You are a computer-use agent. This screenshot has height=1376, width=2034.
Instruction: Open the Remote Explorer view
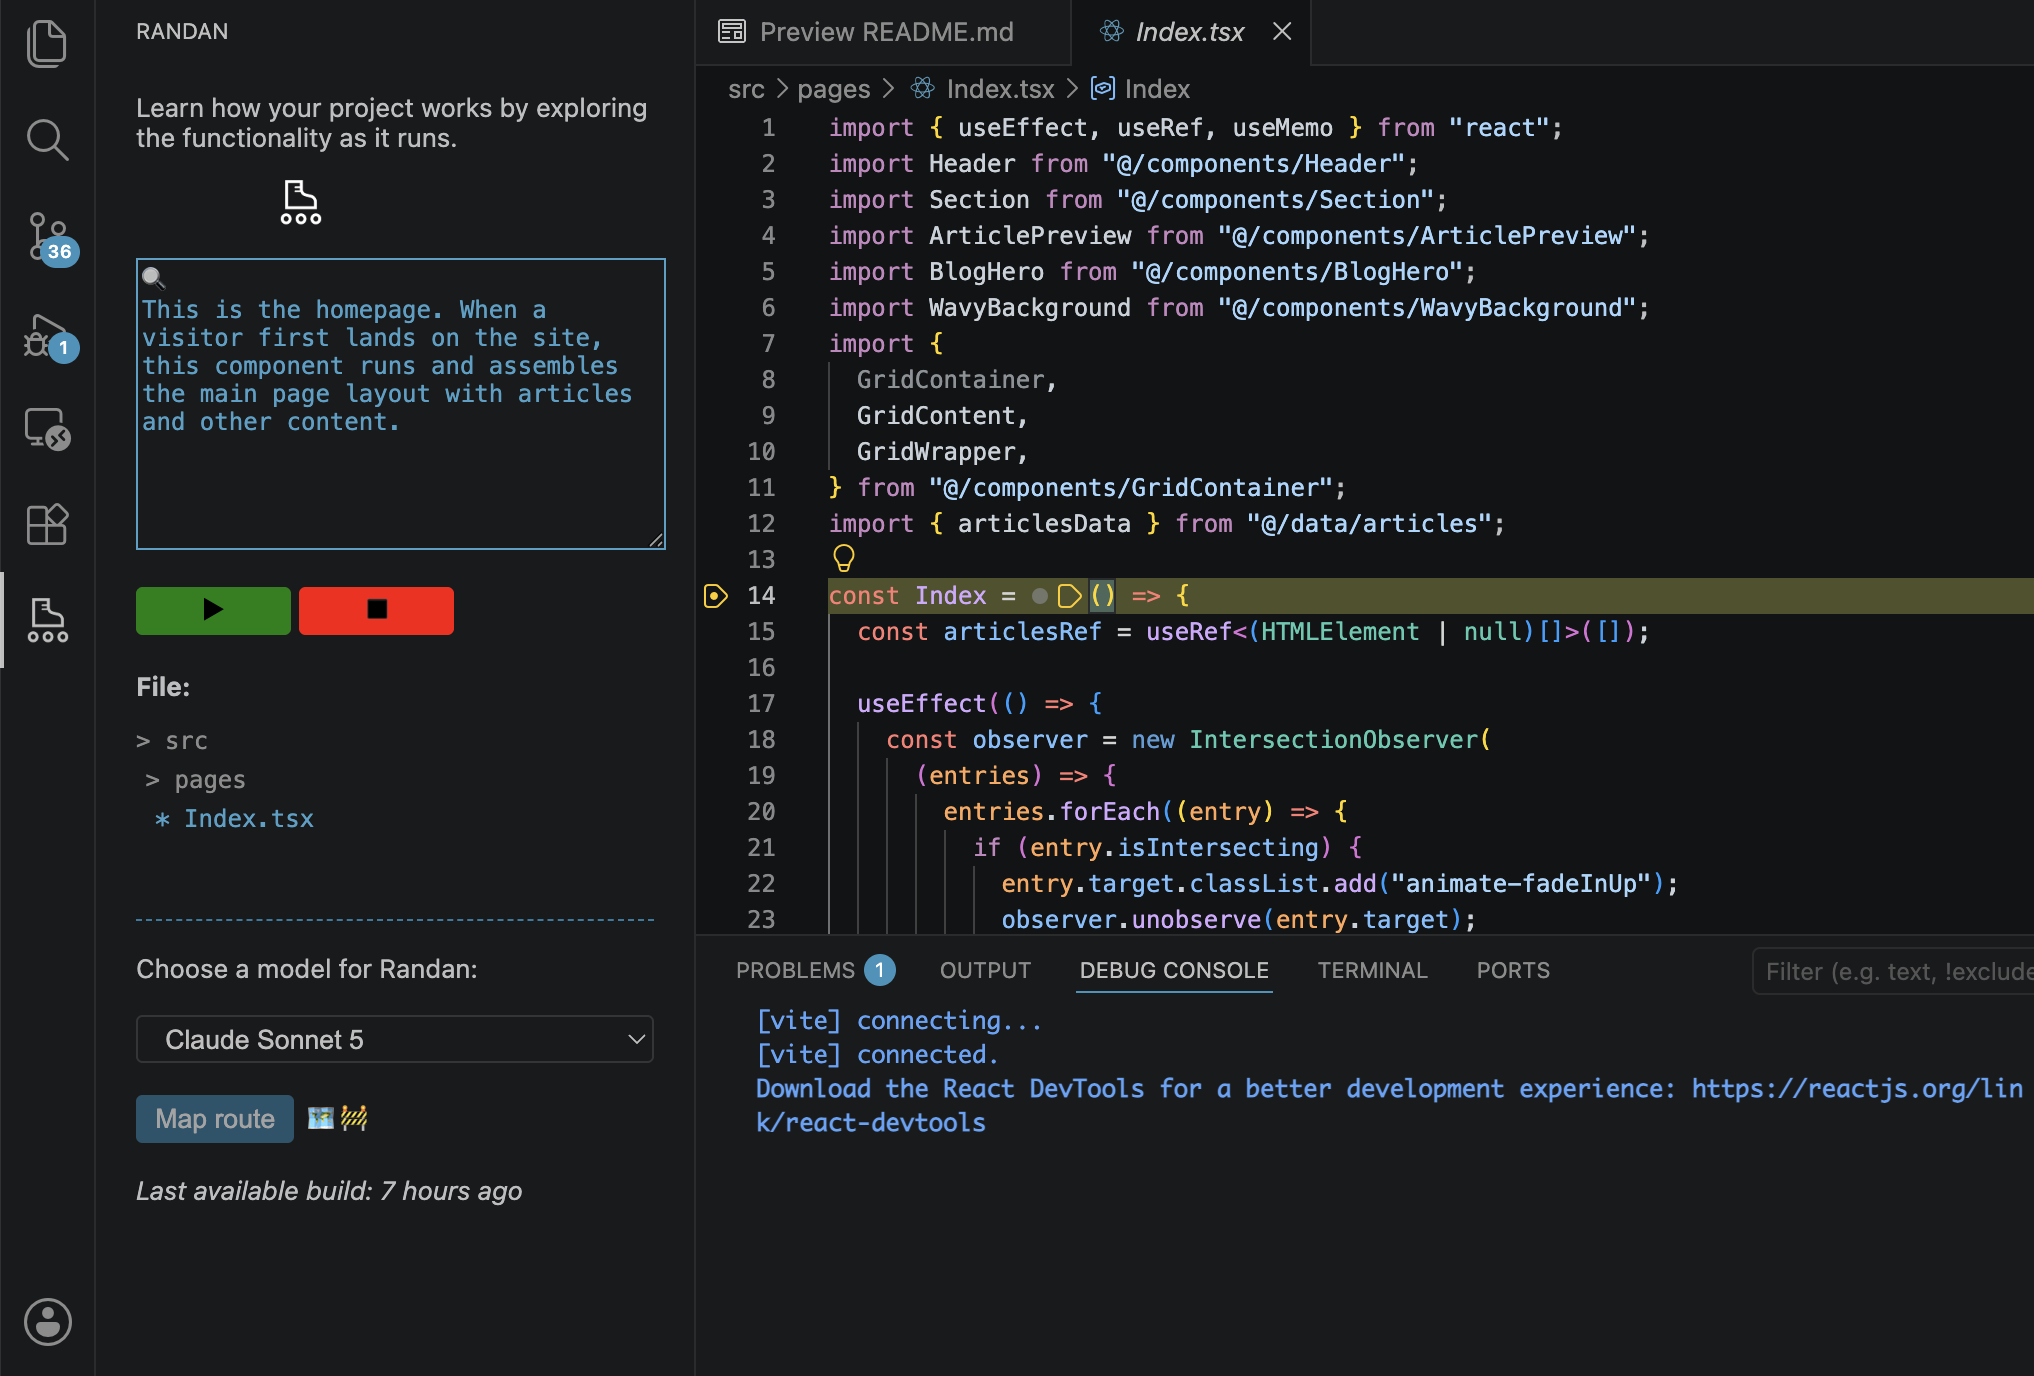pos(47,429)
